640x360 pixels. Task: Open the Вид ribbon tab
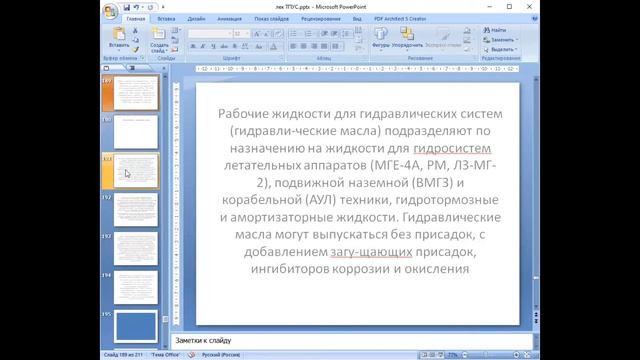[x=357, y=19]
